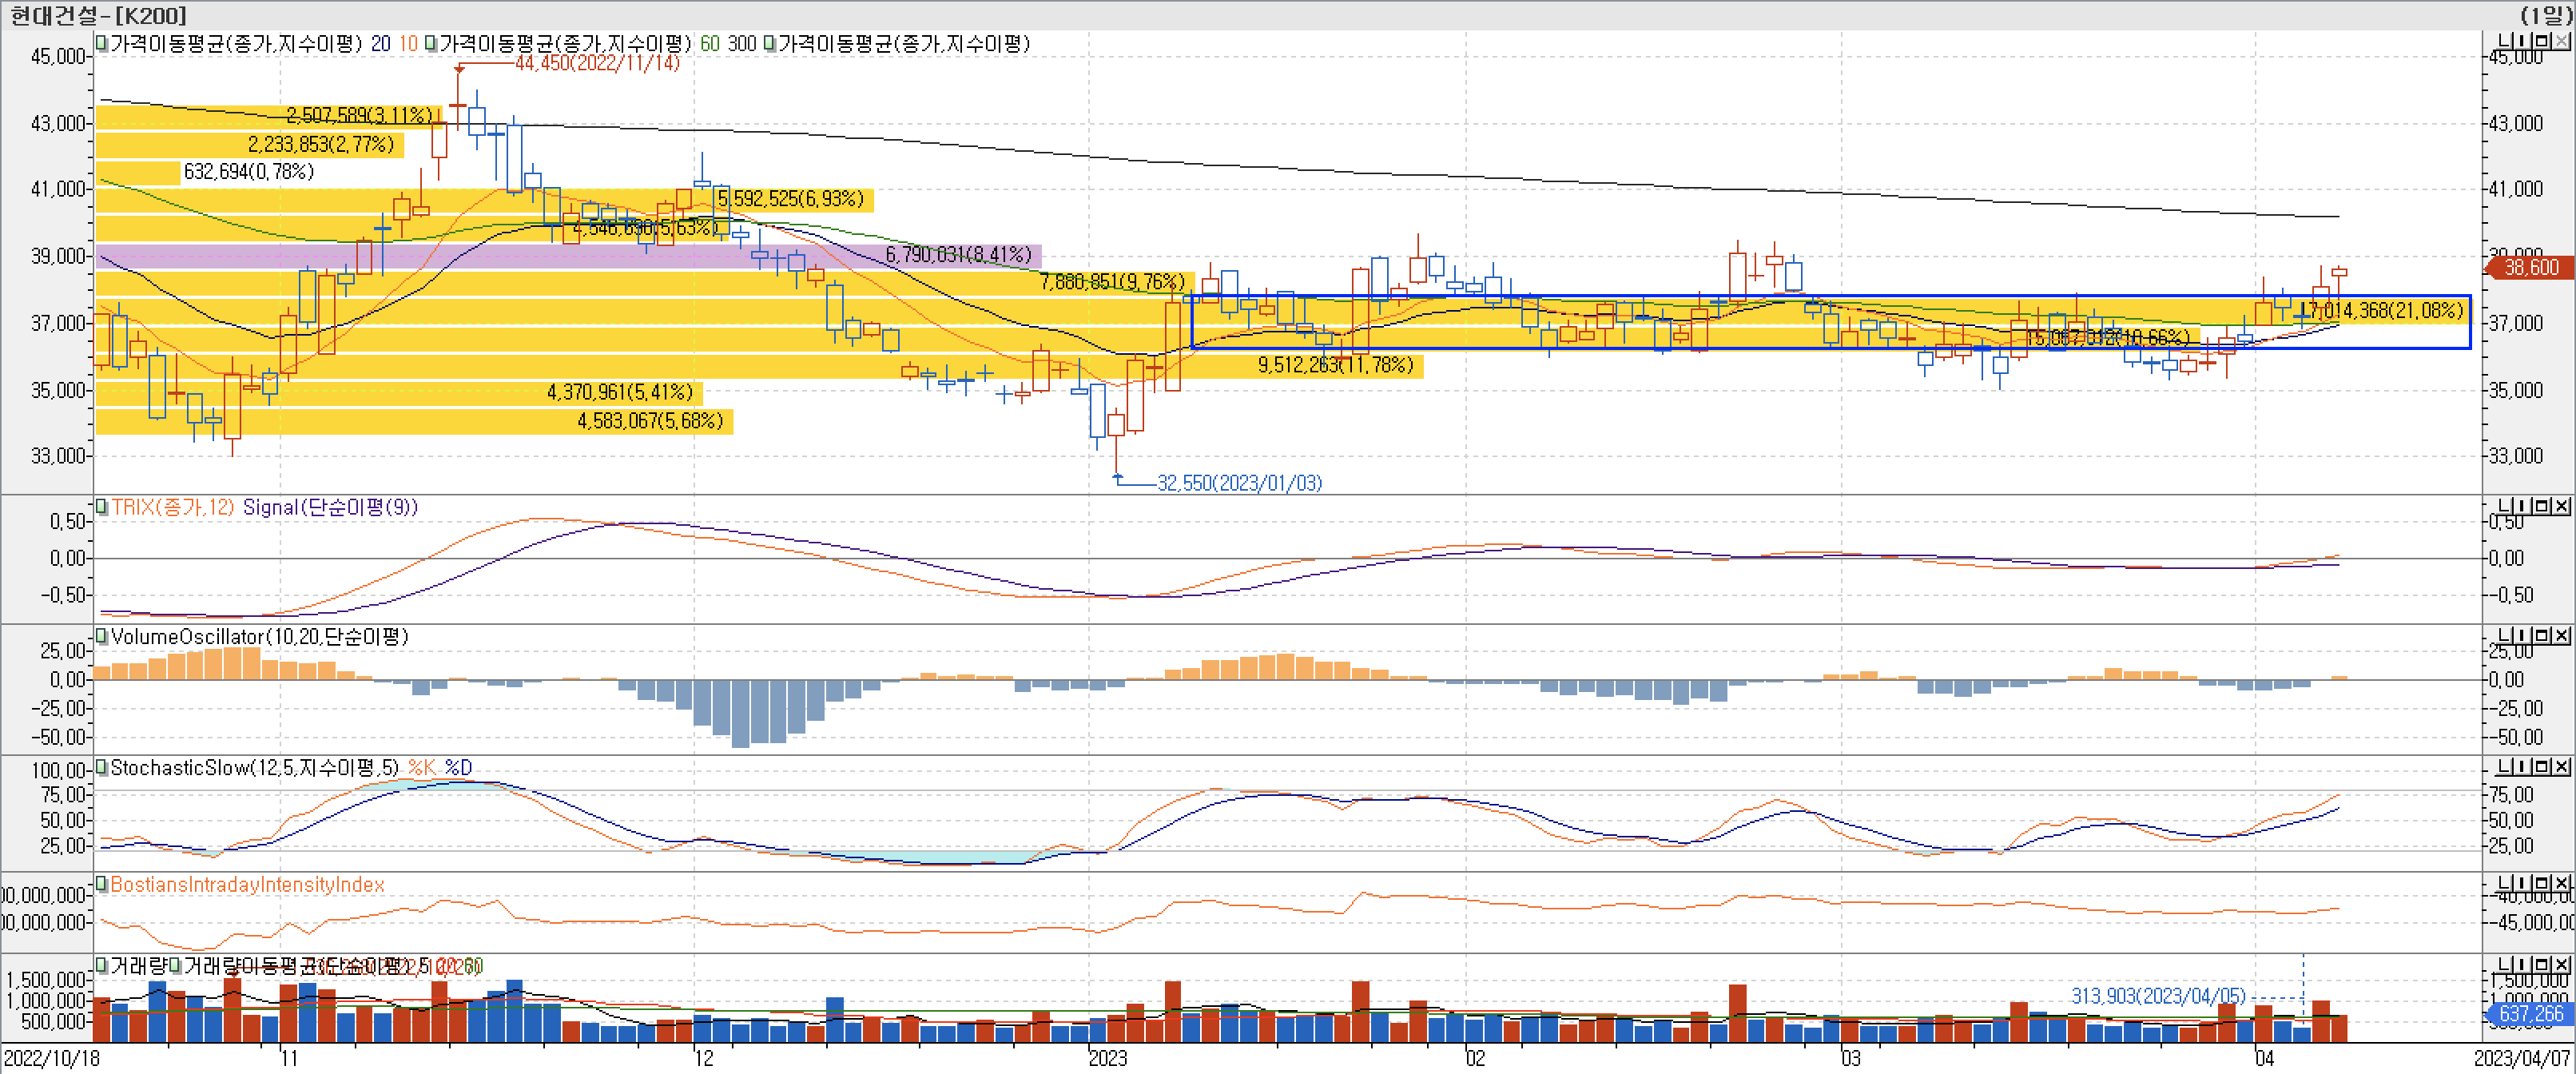2576x1074 pixels.
Task: Toggle StochasticSlow legend box
Action: click(x=101, y=768)
